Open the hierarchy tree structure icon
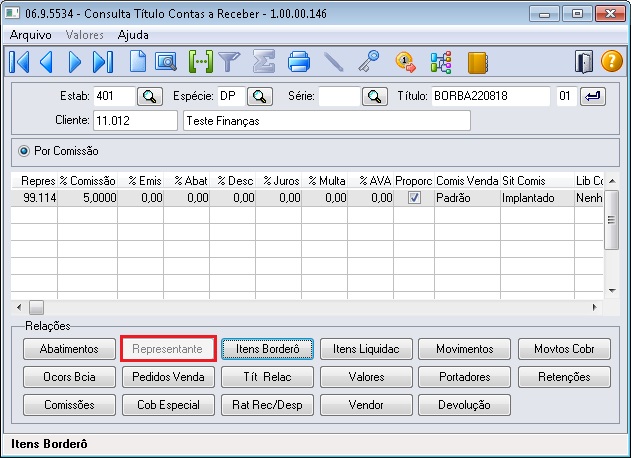This screenshot has width=631, height=458. (441, 62)
